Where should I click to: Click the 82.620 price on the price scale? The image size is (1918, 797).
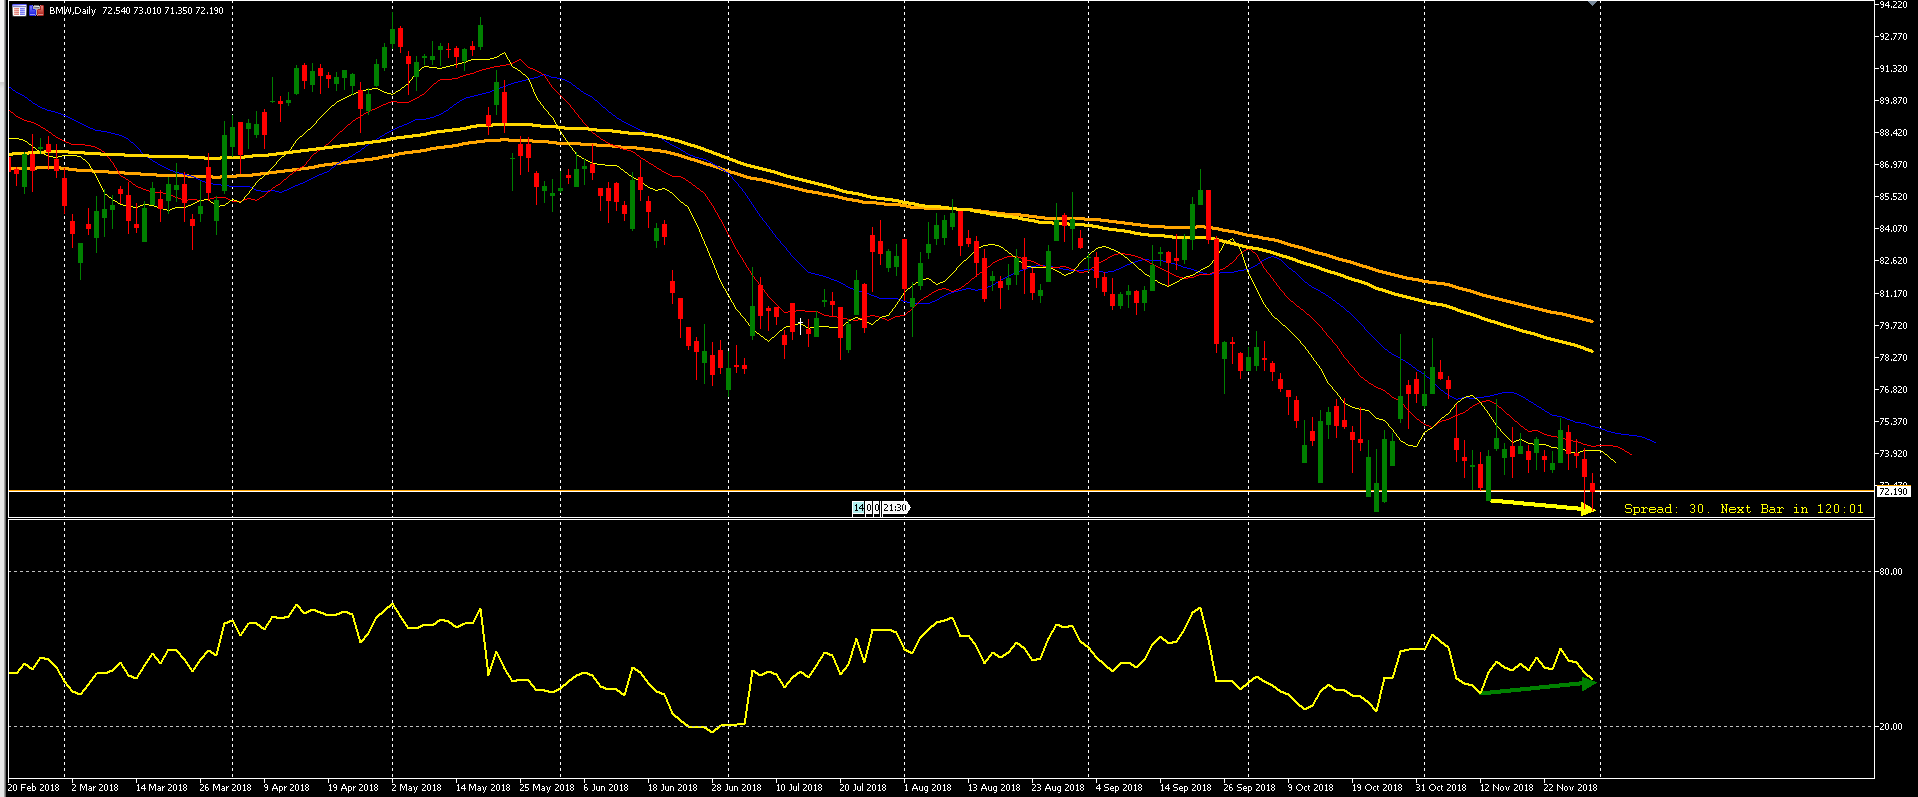click(1892, 261)
